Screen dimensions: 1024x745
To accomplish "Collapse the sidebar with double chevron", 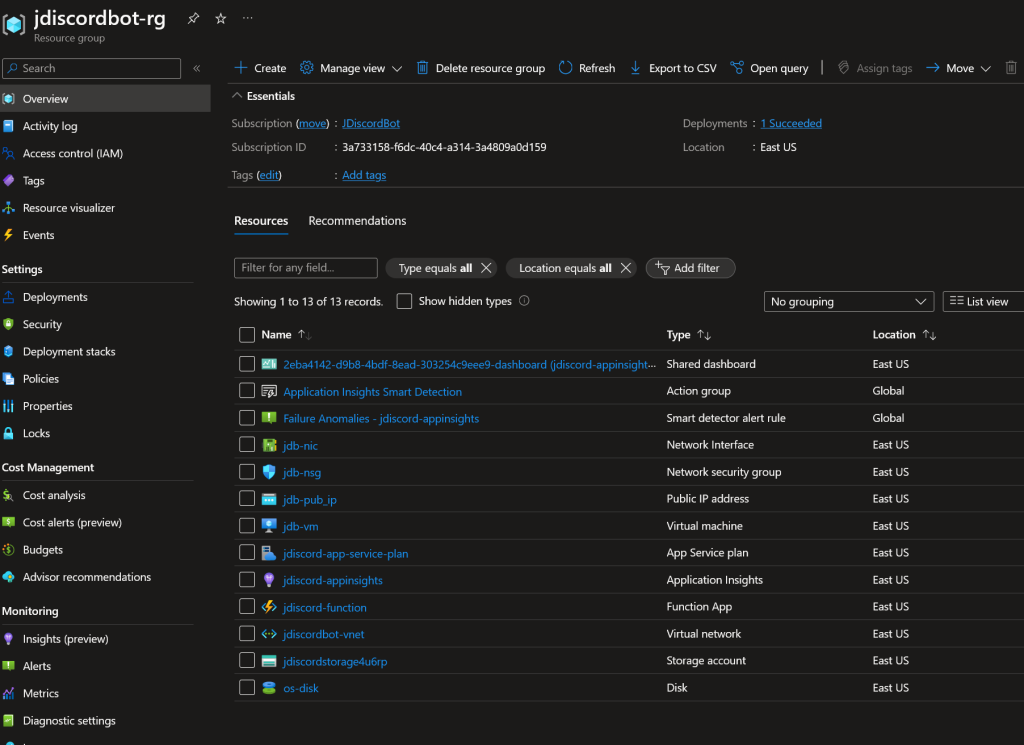I will 197,68.
